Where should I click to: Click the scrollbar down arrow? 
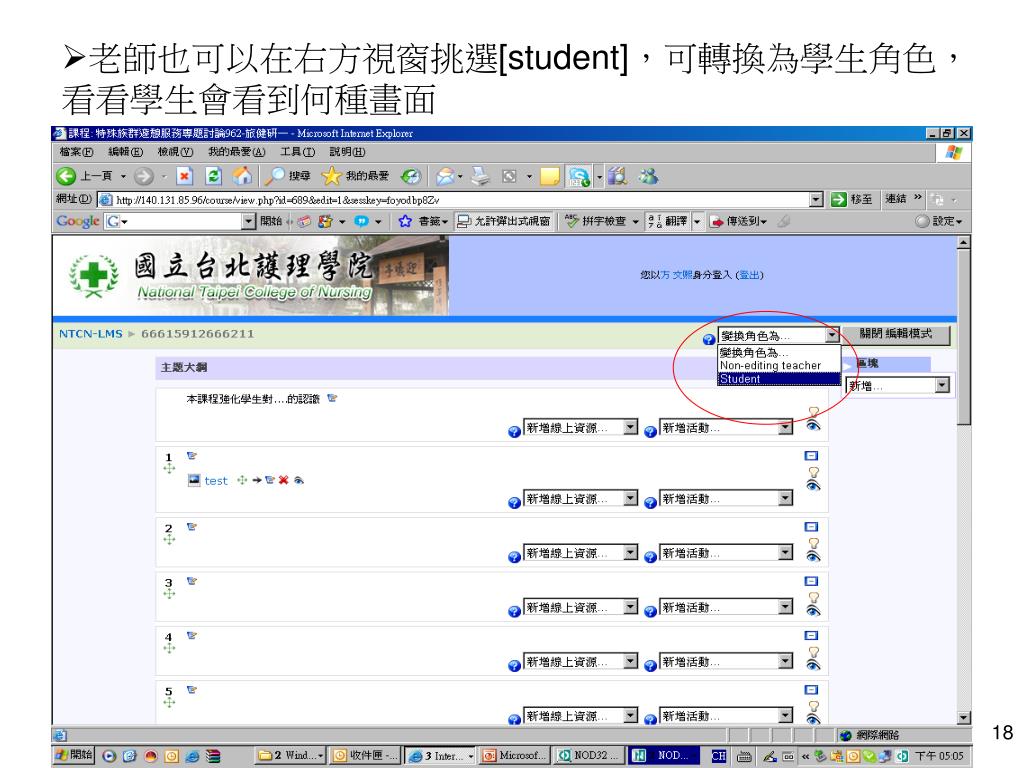(x=963, y=717)
